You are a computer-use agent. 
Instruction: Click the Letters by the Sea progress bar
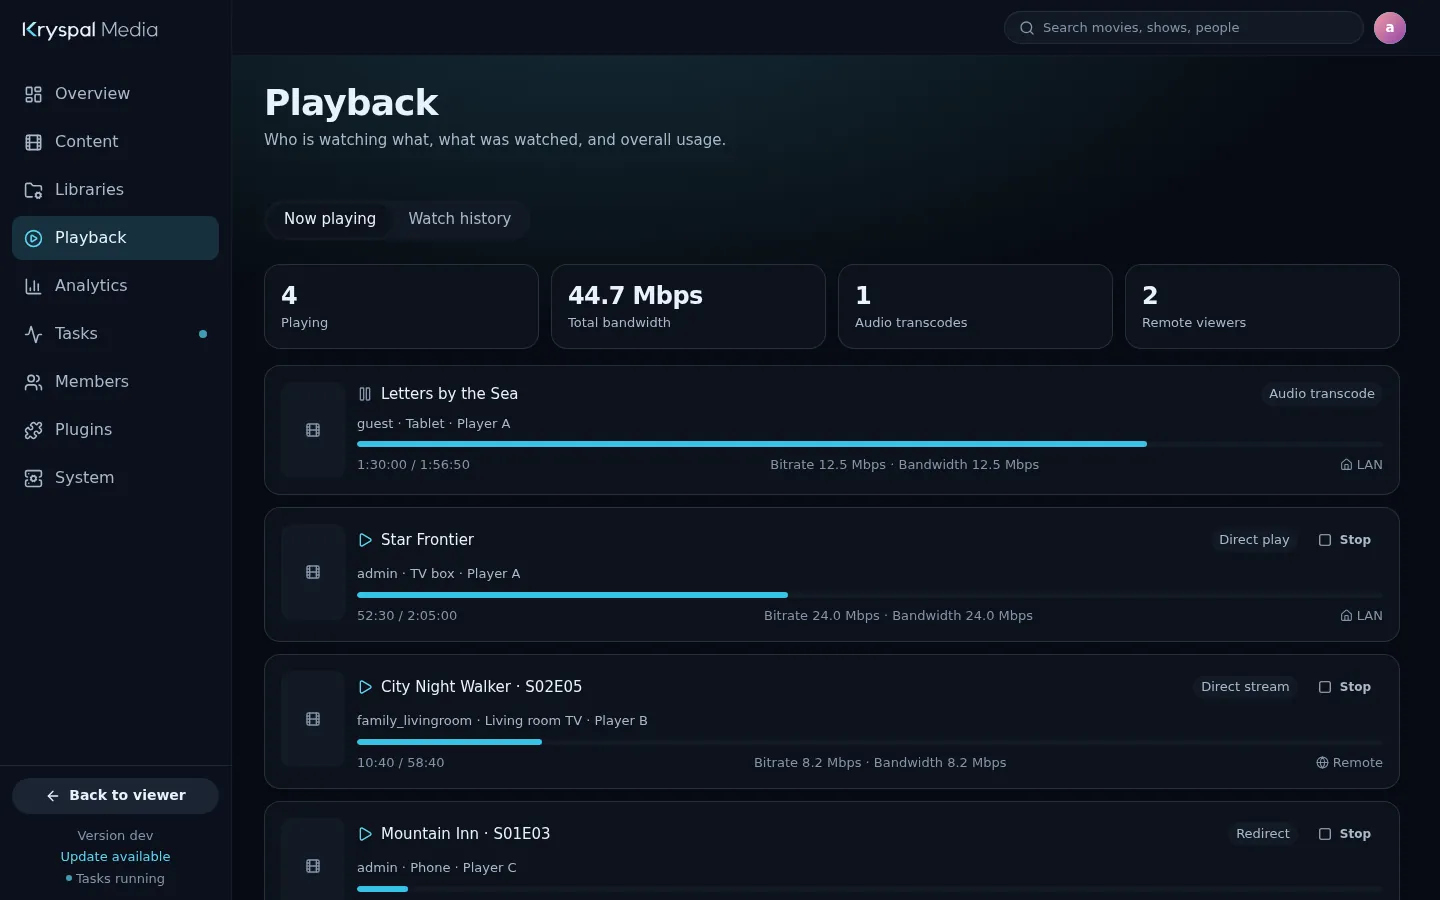870,444
